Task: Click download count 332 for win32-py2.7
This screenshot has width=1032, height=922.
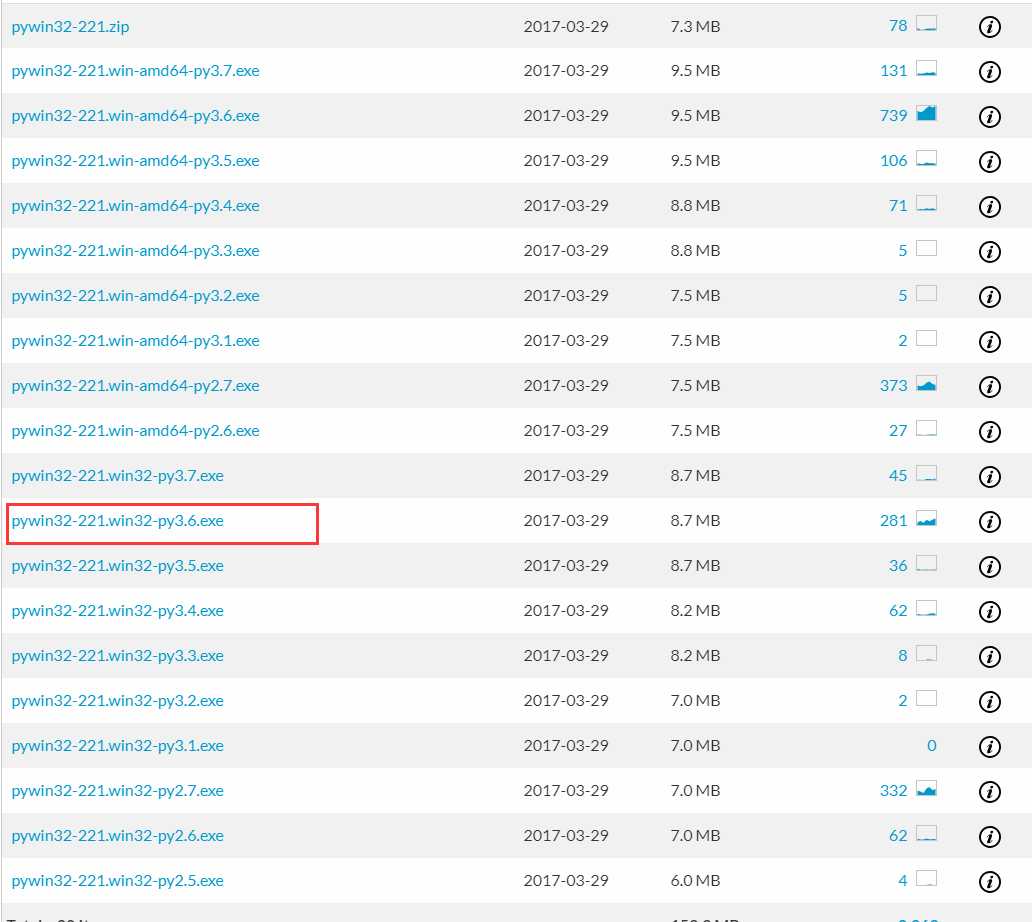Action: [894, 790]
